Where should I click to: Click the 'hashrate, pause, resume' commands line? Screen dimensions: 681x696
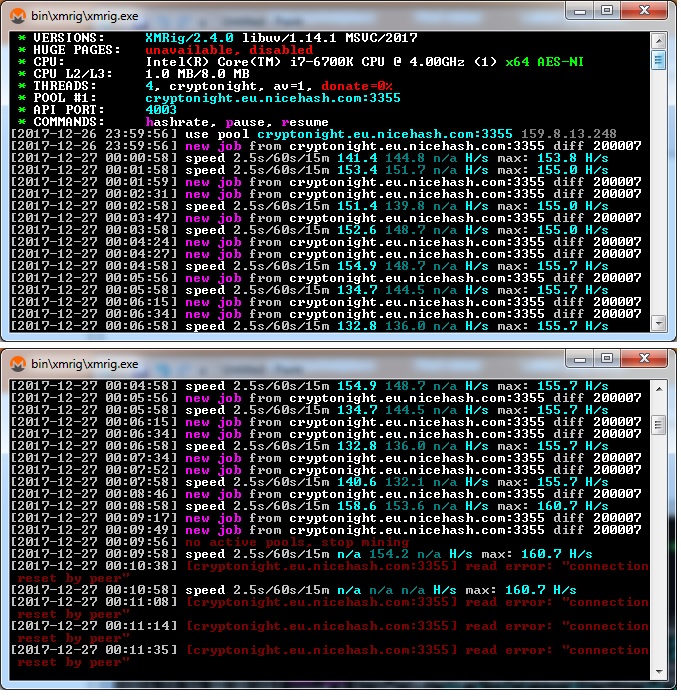coord(237,122)
